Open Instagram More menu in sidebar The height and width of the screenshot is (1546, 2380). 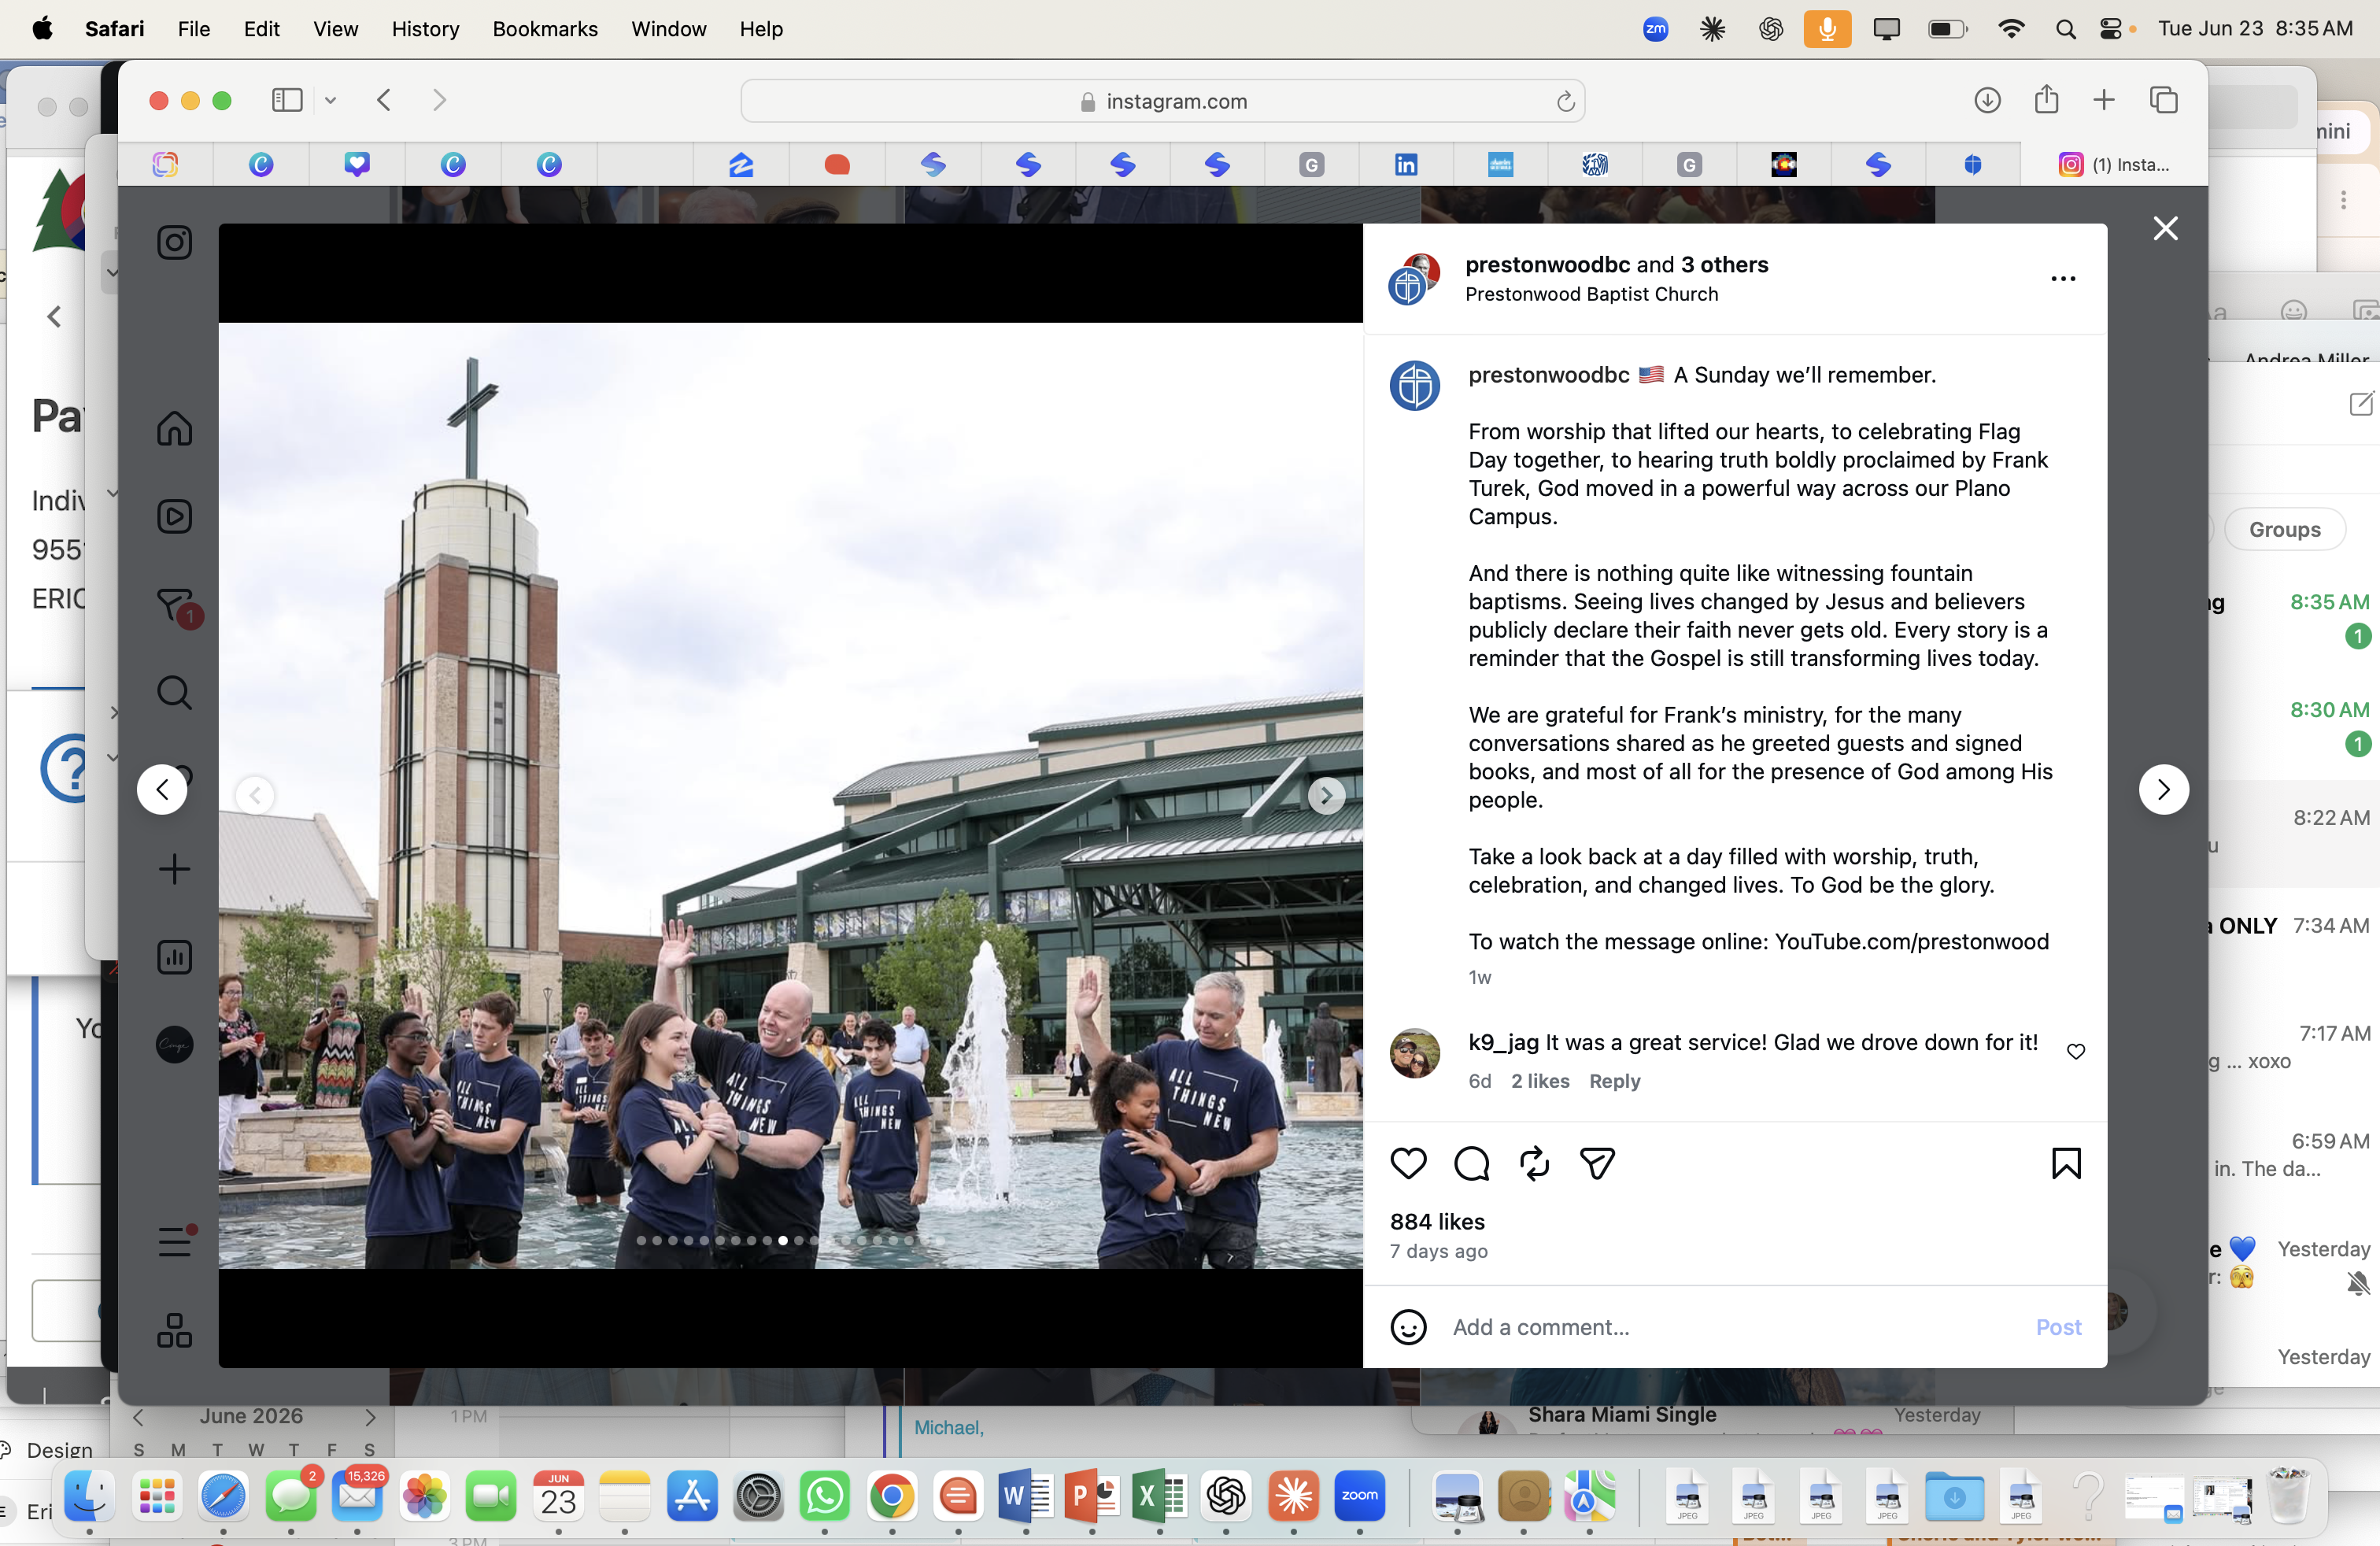tap(175, 1241)
